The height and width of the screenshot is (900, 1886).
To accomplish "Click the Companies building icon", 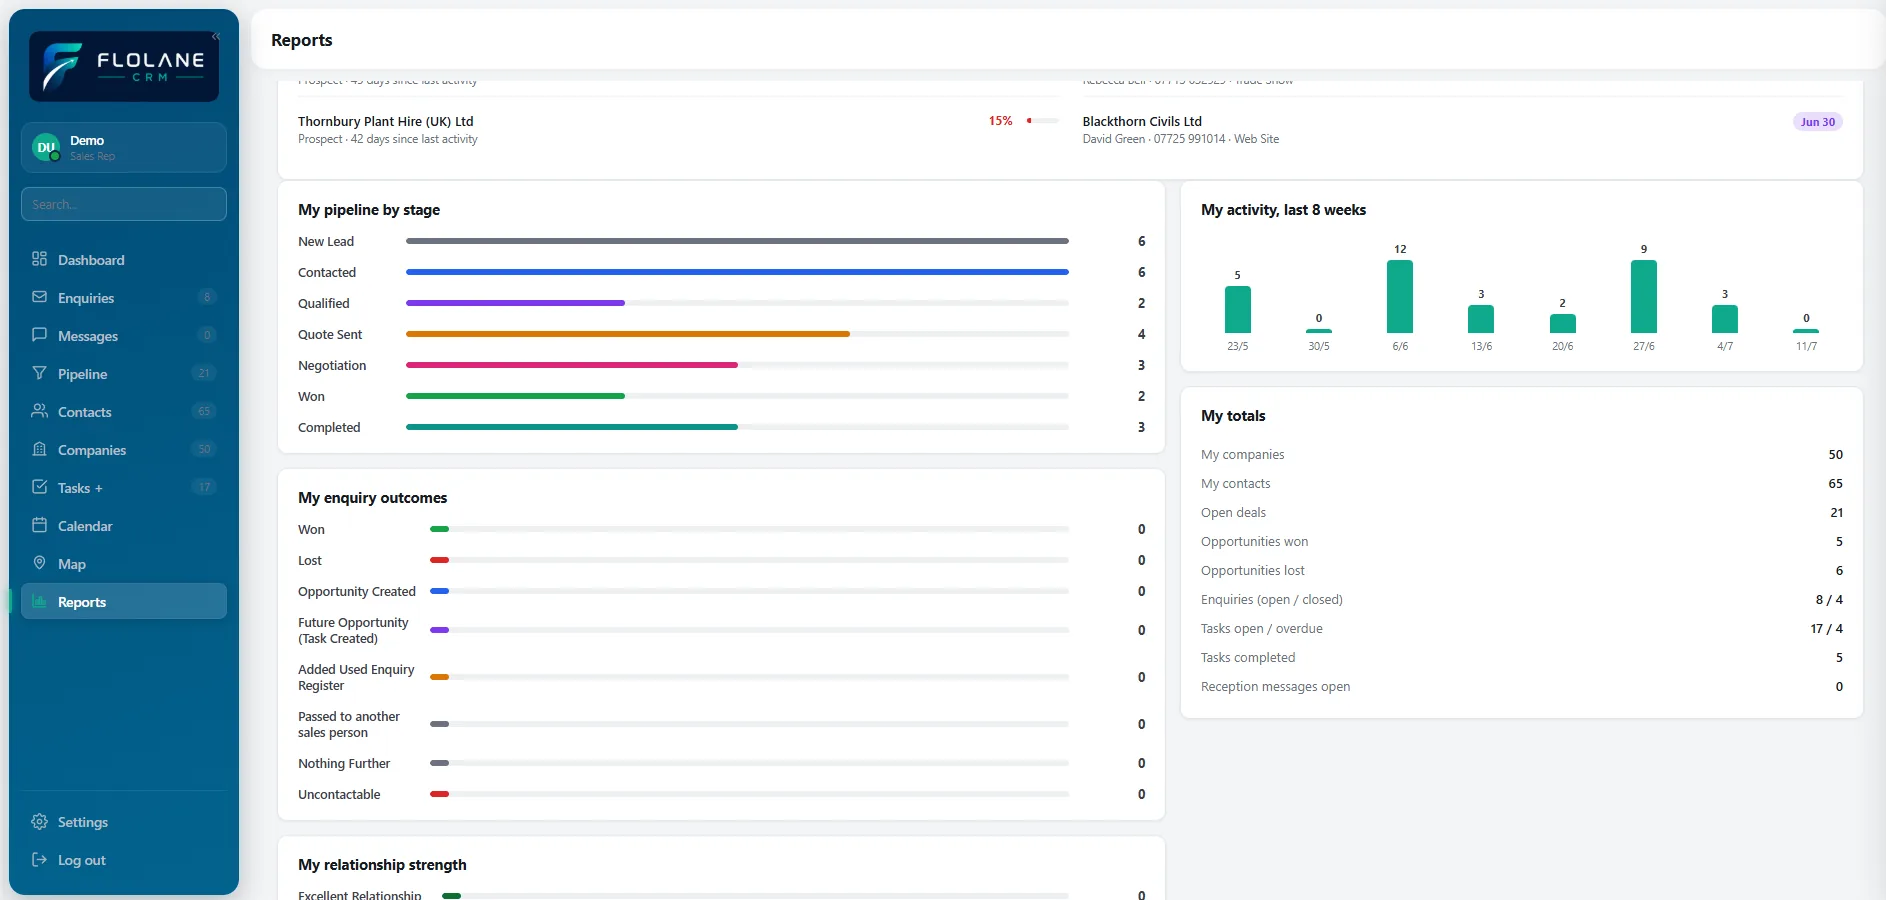I will click(x=40, y=449).
